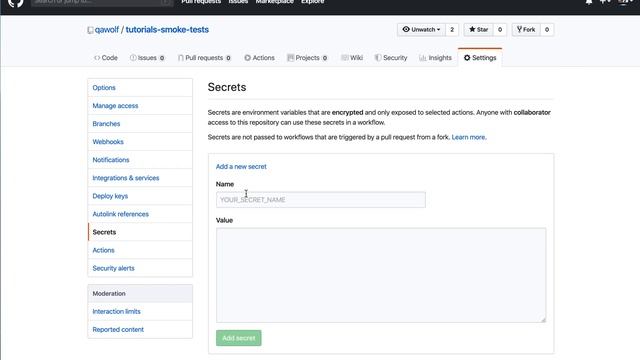Click the Add secret button

pos(239,338)
